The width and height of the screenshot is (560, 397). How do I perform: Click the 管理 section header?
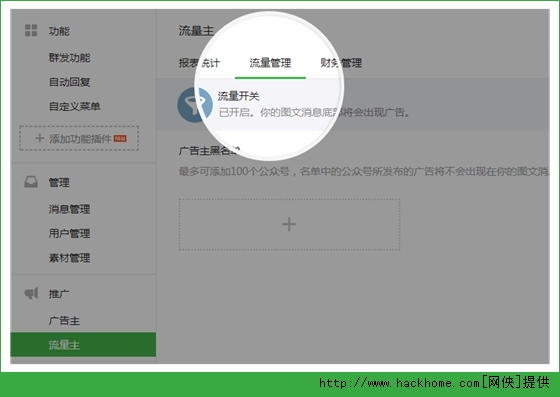point(59,182)
